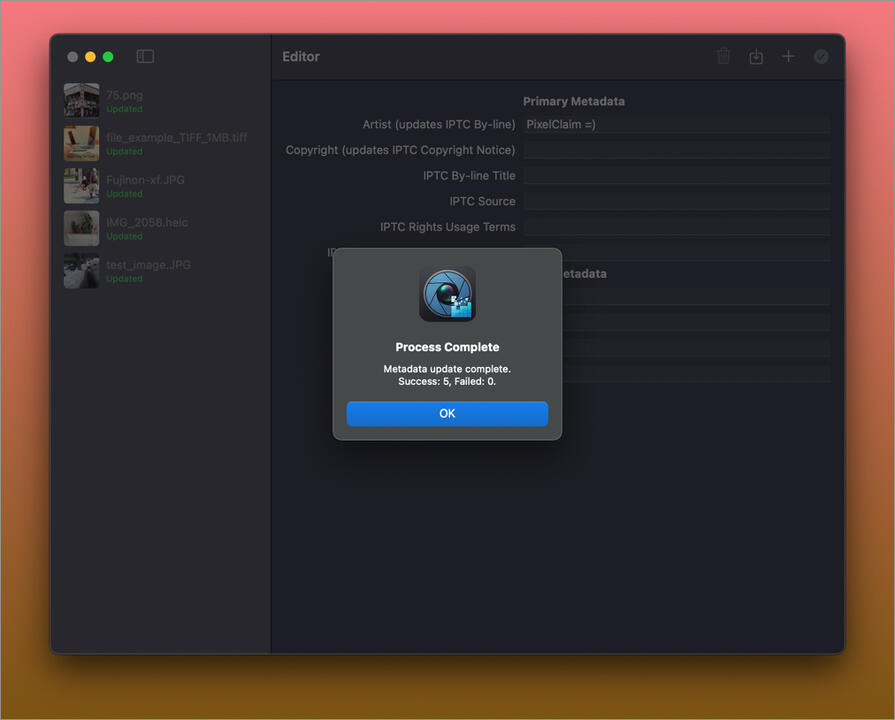The width and height of the screenshot is (895, 720).
Task: Click the trash delete icon in toolbar
Action: pos(724,57)
